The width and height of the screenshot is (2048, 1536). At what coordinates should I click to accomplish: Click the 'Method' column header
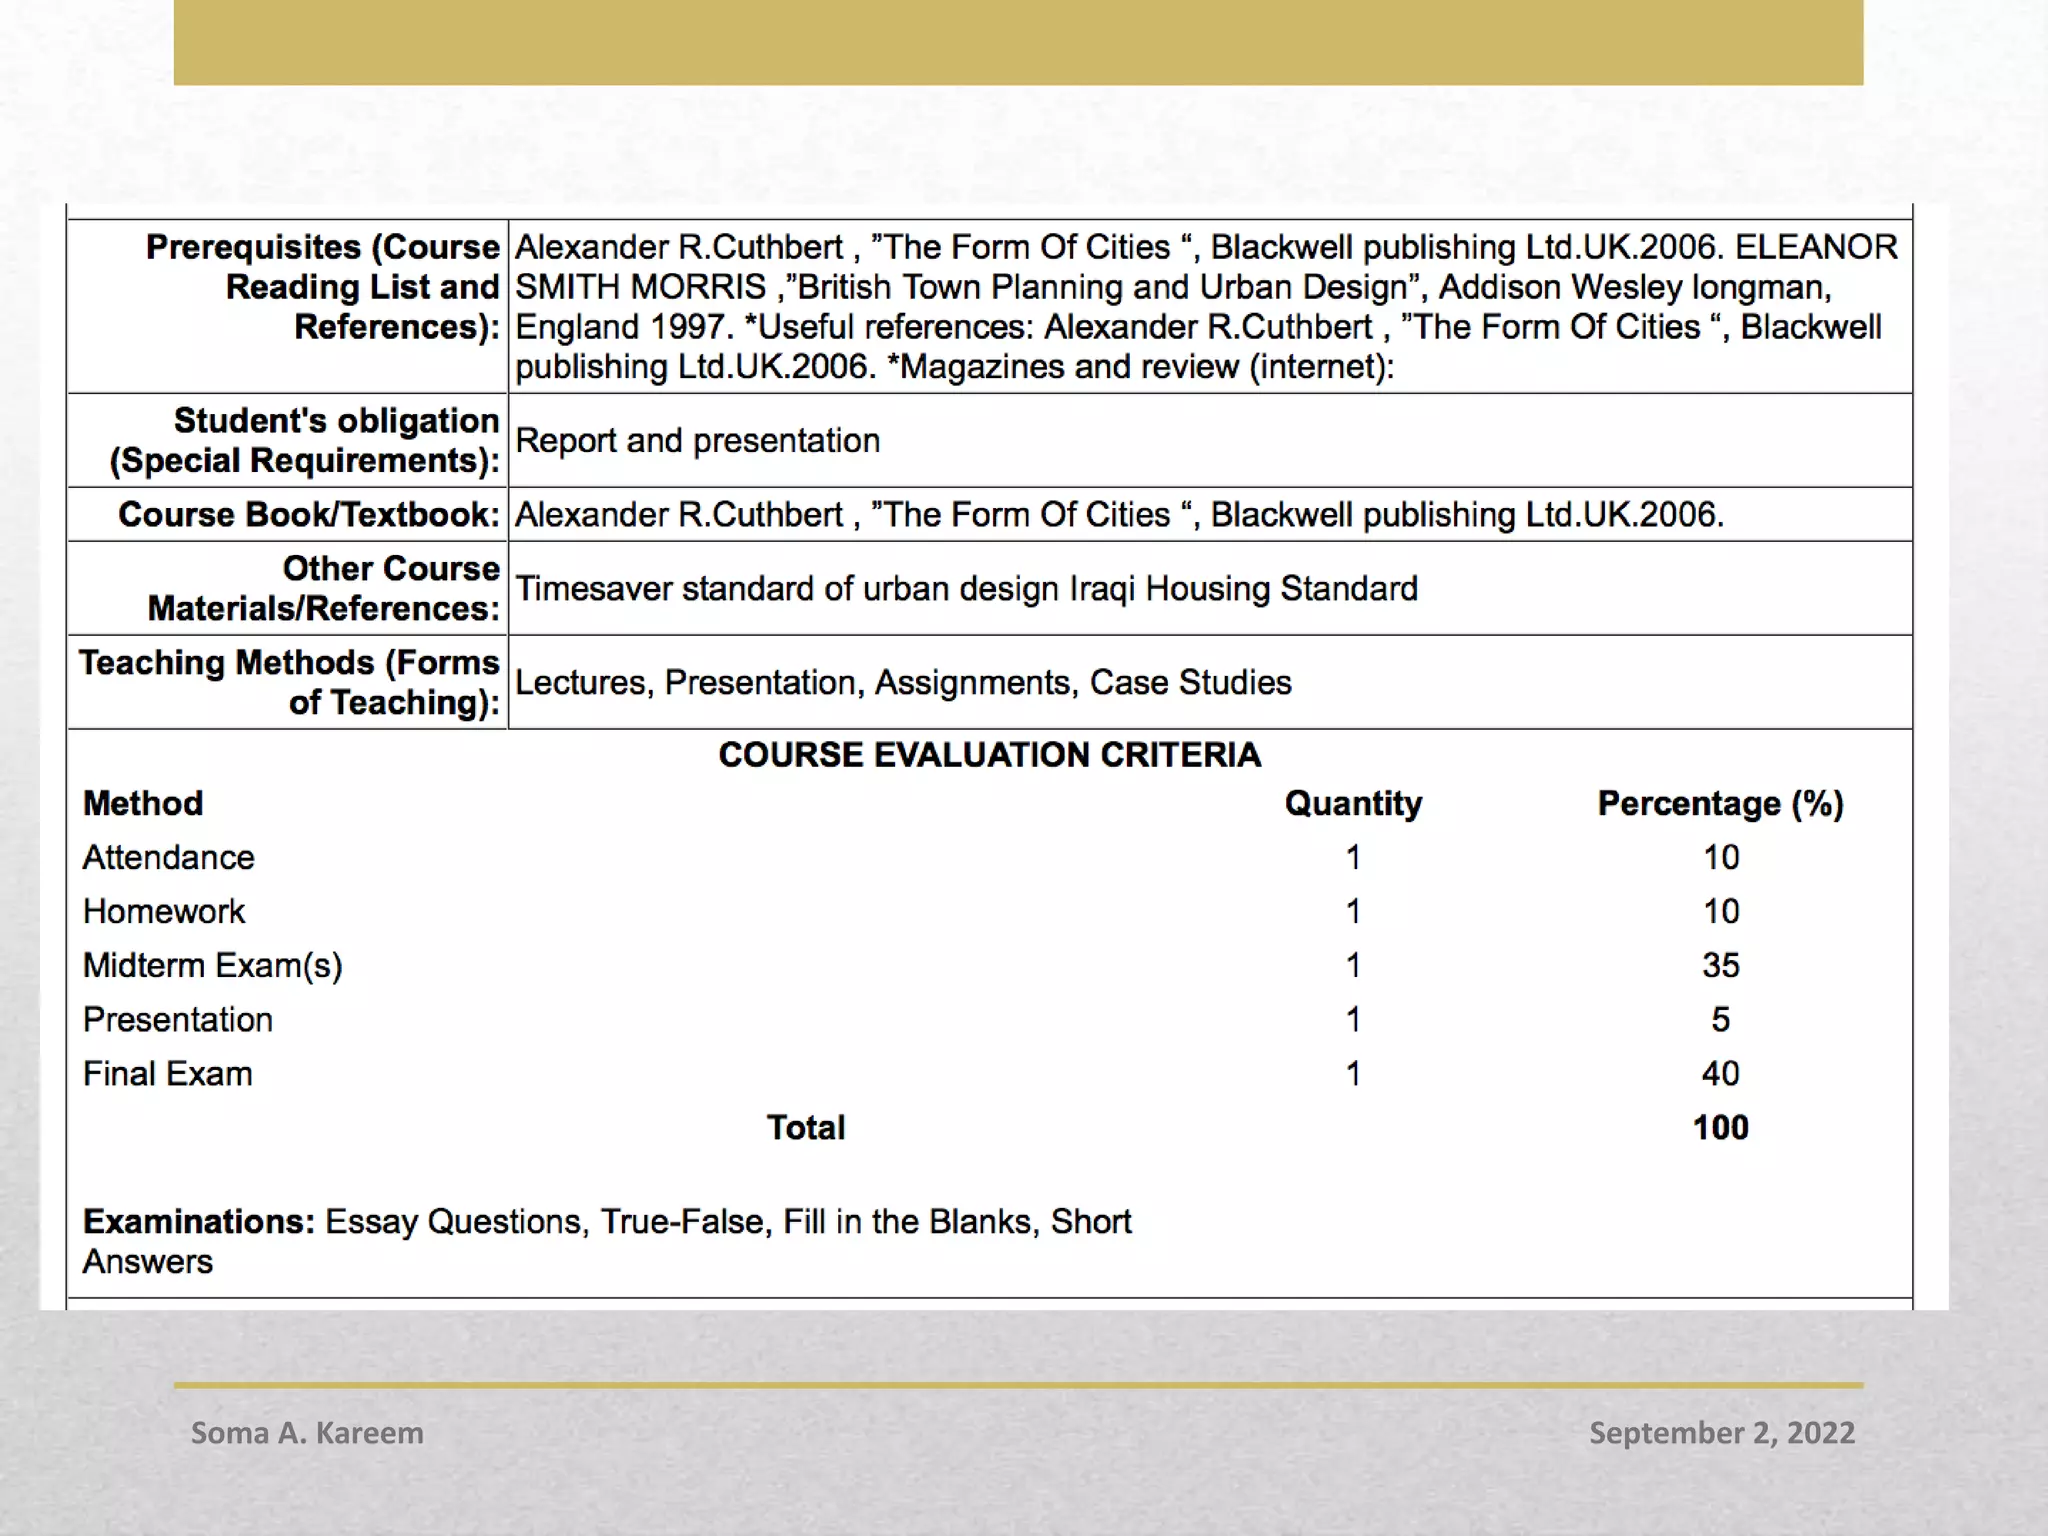143,803
